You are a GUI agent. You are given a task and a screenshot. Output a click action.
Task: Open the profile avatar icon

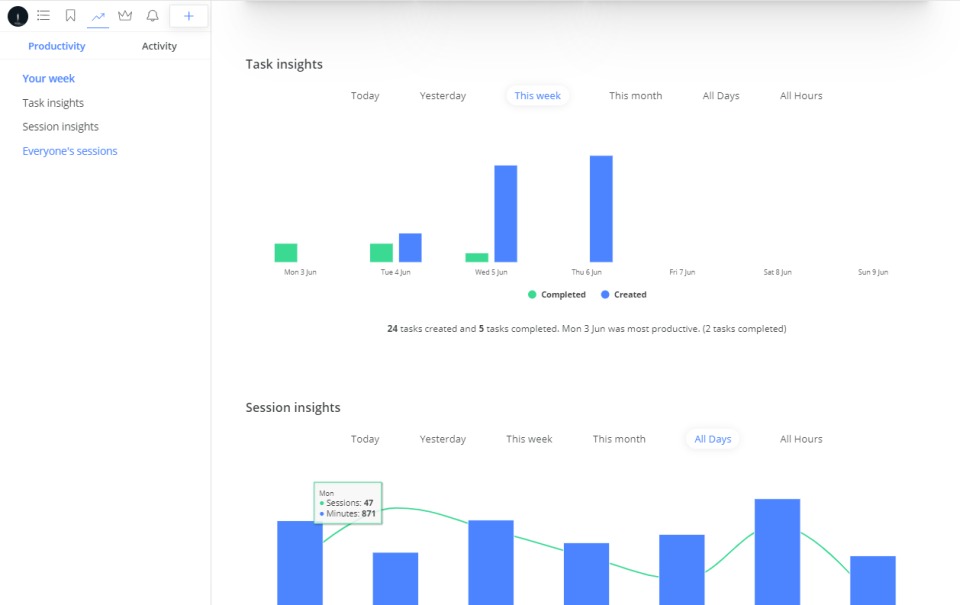pyautogui.click(x=18, y=16)
